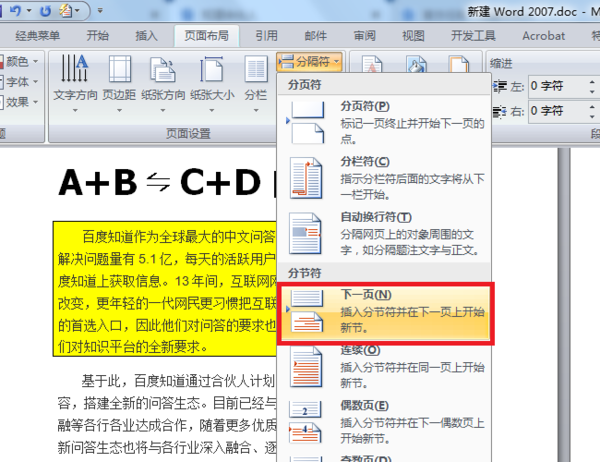Click the 纸张方向 icon

tap(163, 70)
